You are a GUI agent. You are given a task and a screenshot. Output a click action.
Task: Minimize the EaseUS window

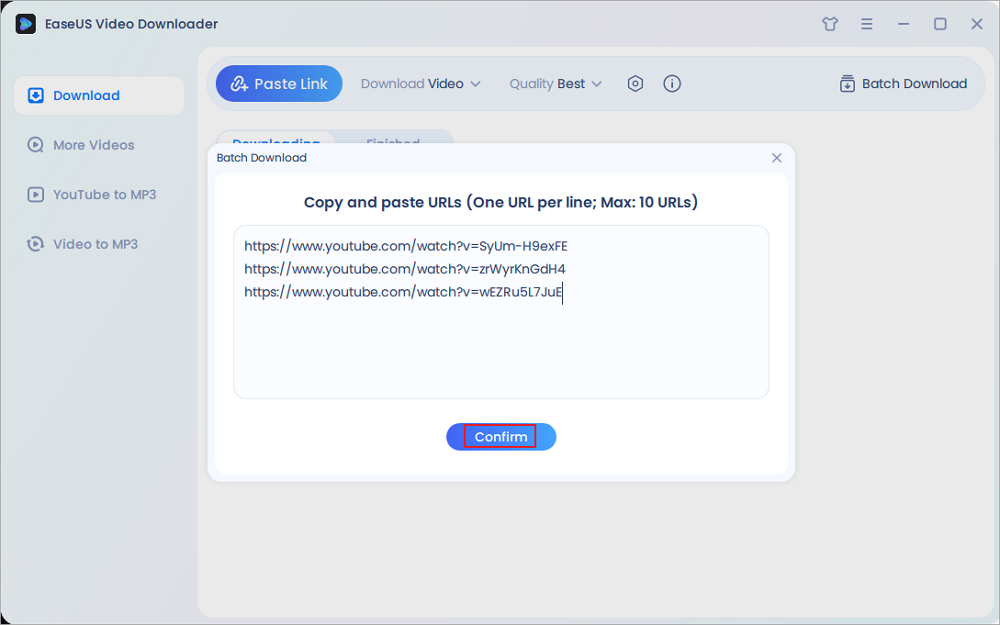[904, 24]
